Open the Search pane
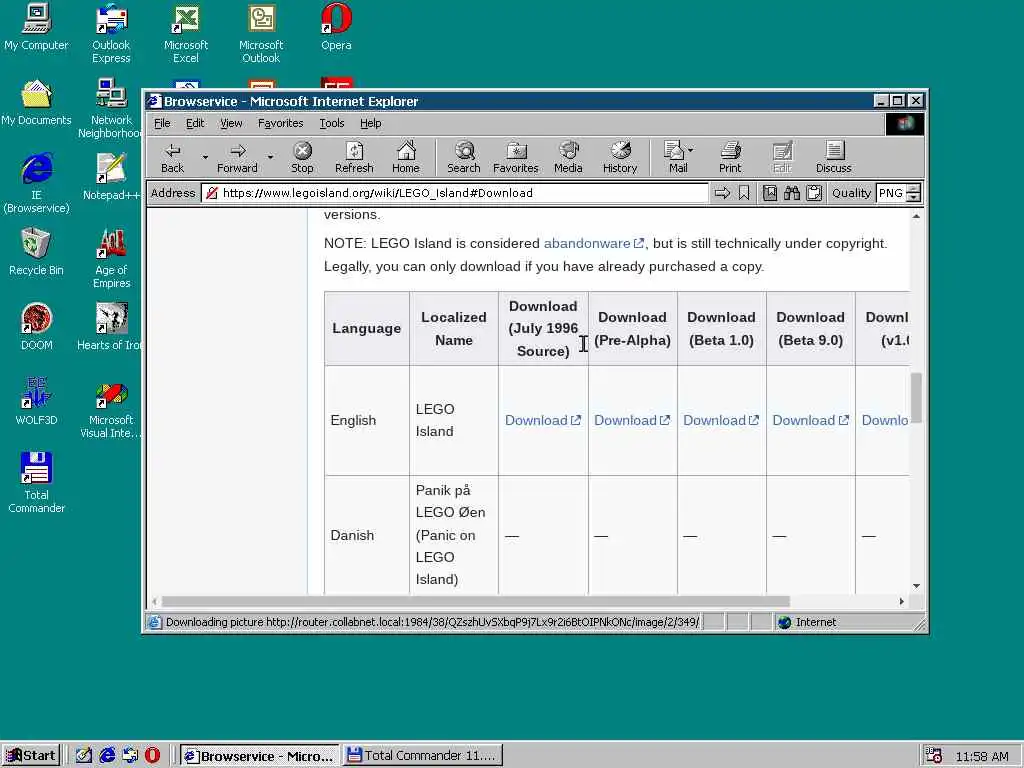Image resolution: width=1024 pixels, height=768 pixels. (464, 158)
